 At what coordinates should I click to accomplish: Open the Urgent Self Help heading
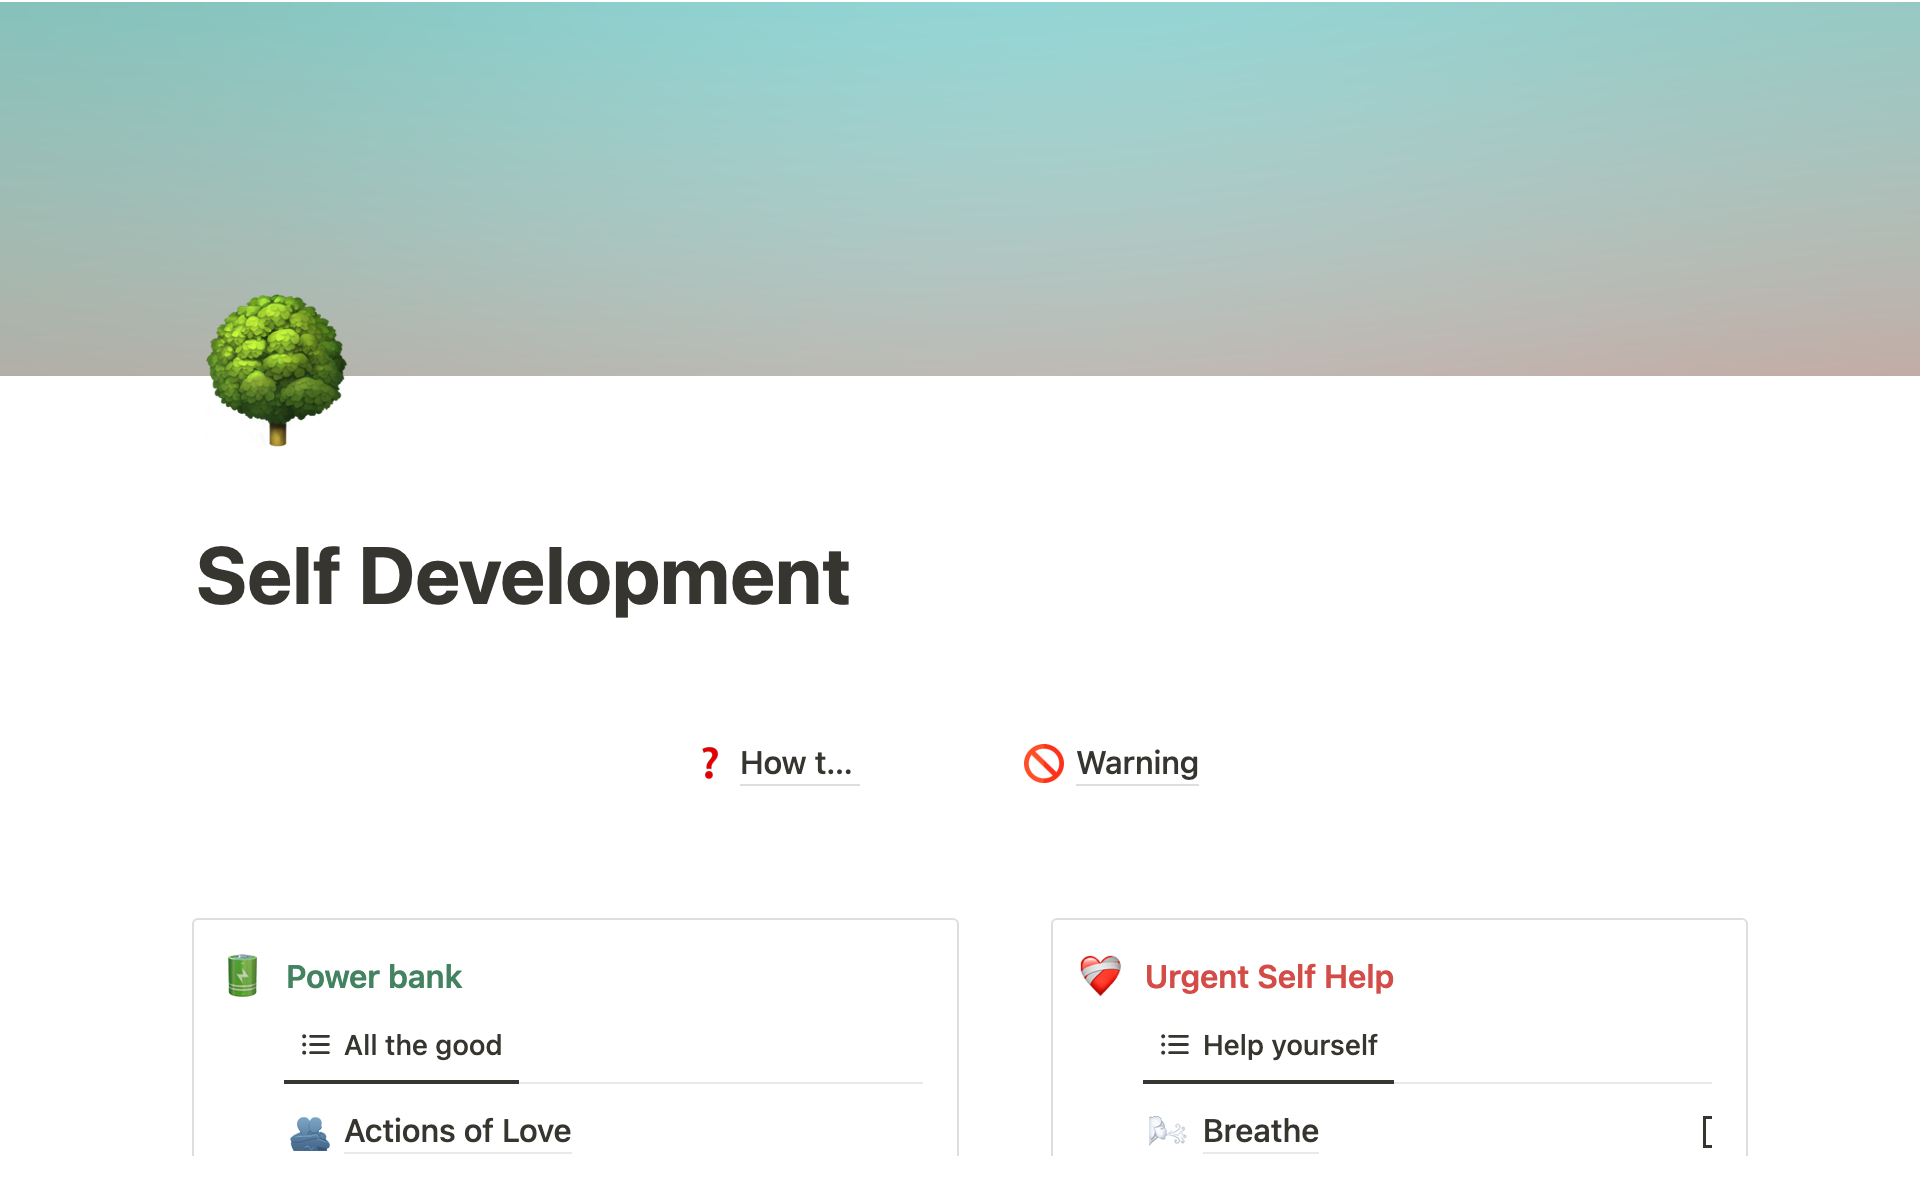pyautogui.click(x=1269, y=977)
